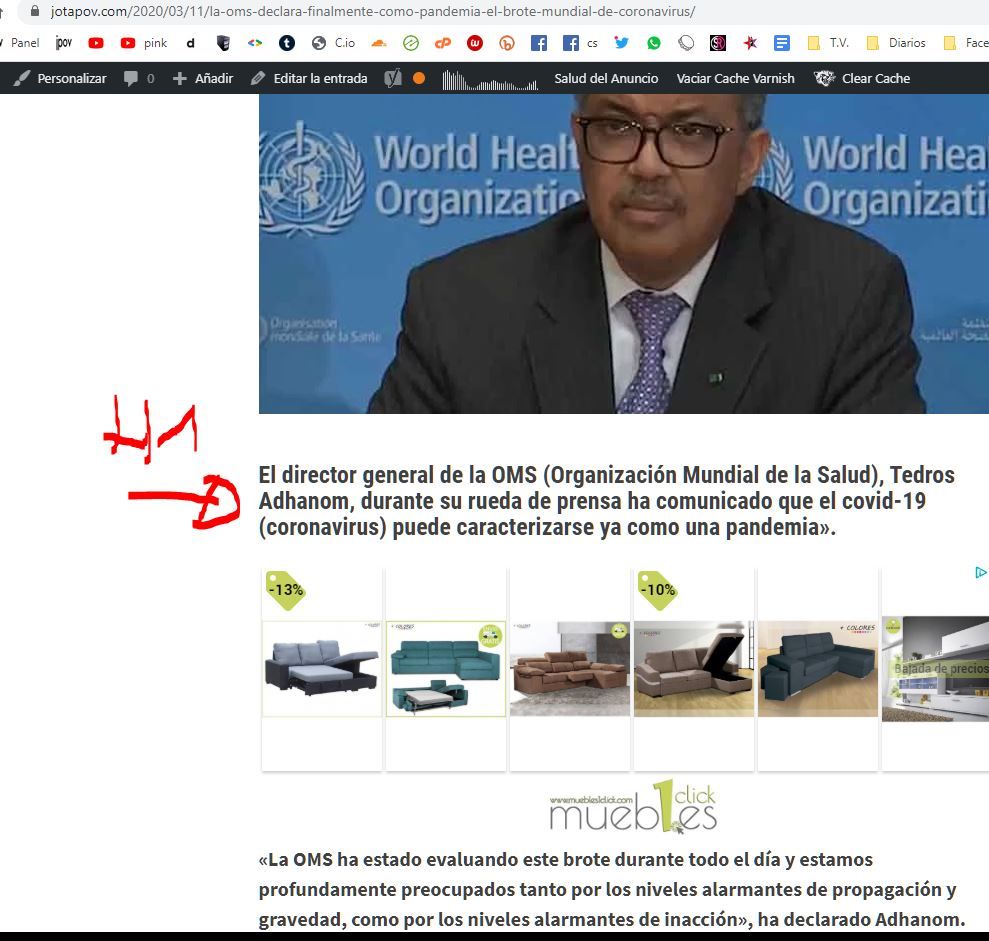The width and height of the screenshot is (989, 941).
Task: Open the orange cPanel bookmark
Action: coord(443,43)
